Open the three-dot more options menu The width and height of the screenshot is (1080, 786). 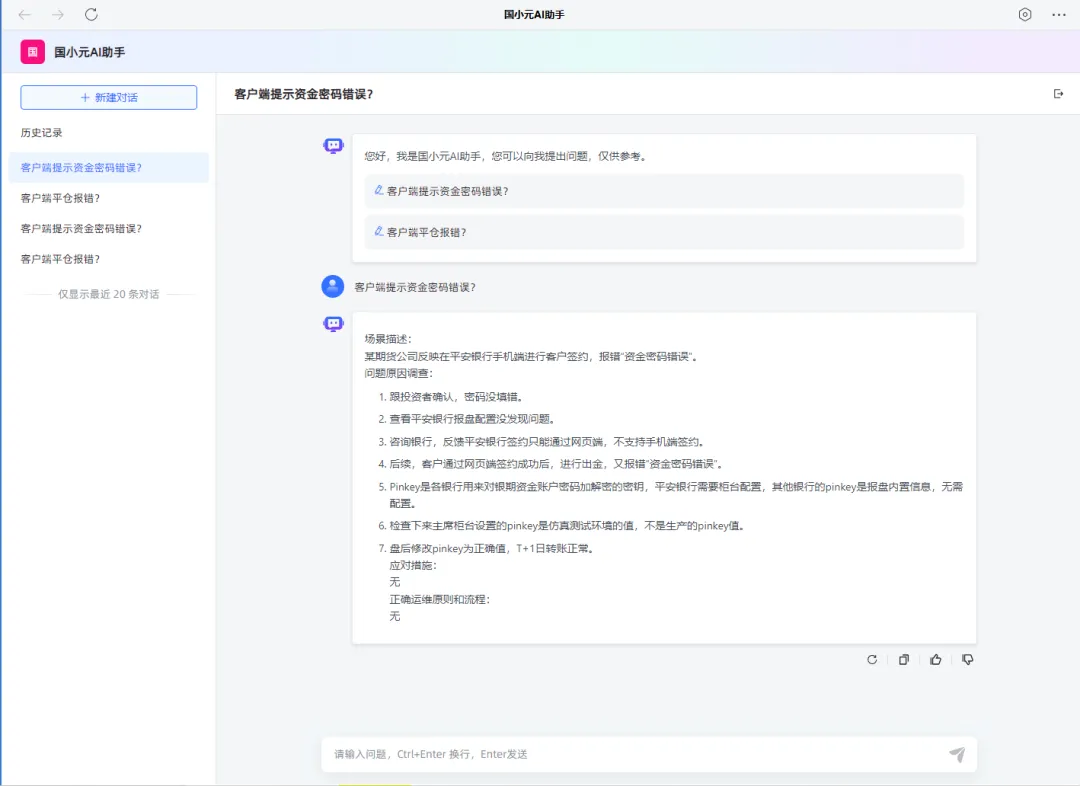(x=1059, y=15)
